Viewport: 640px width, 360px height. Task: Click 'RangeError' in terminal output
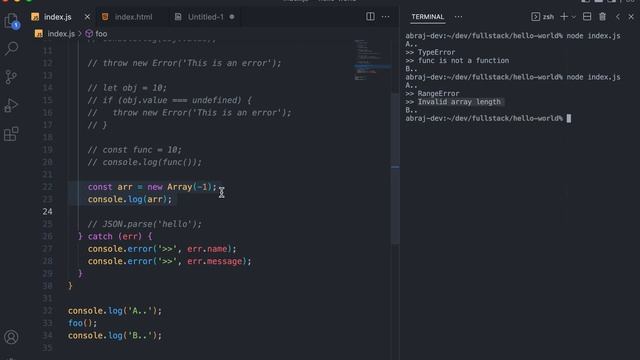coord(438,93)
